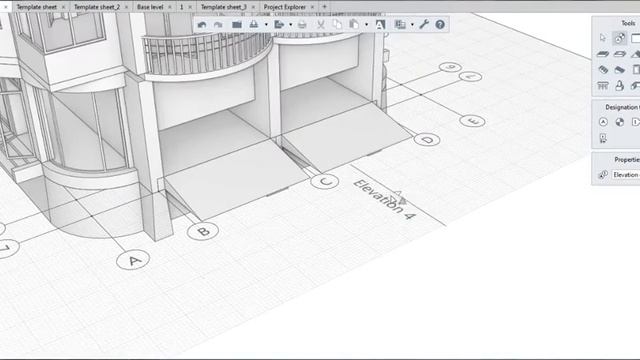Close the Template sheet_2 tab
640x360 pixels.
(x=126, y=7)
